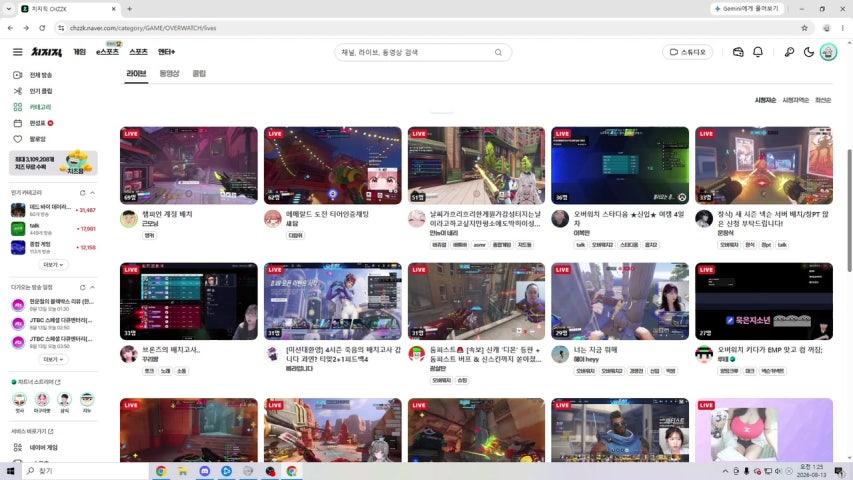Open the Chrome three-dot menu

843,28
